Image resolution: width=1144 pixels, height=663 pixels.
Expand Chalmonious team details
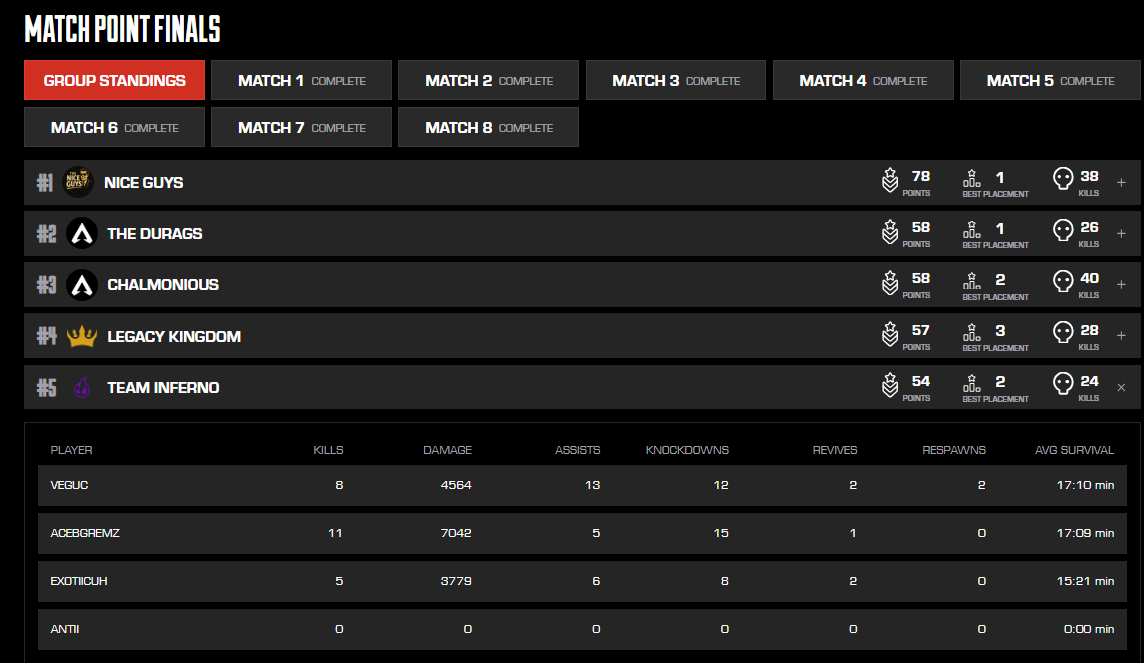(1121, 284)
